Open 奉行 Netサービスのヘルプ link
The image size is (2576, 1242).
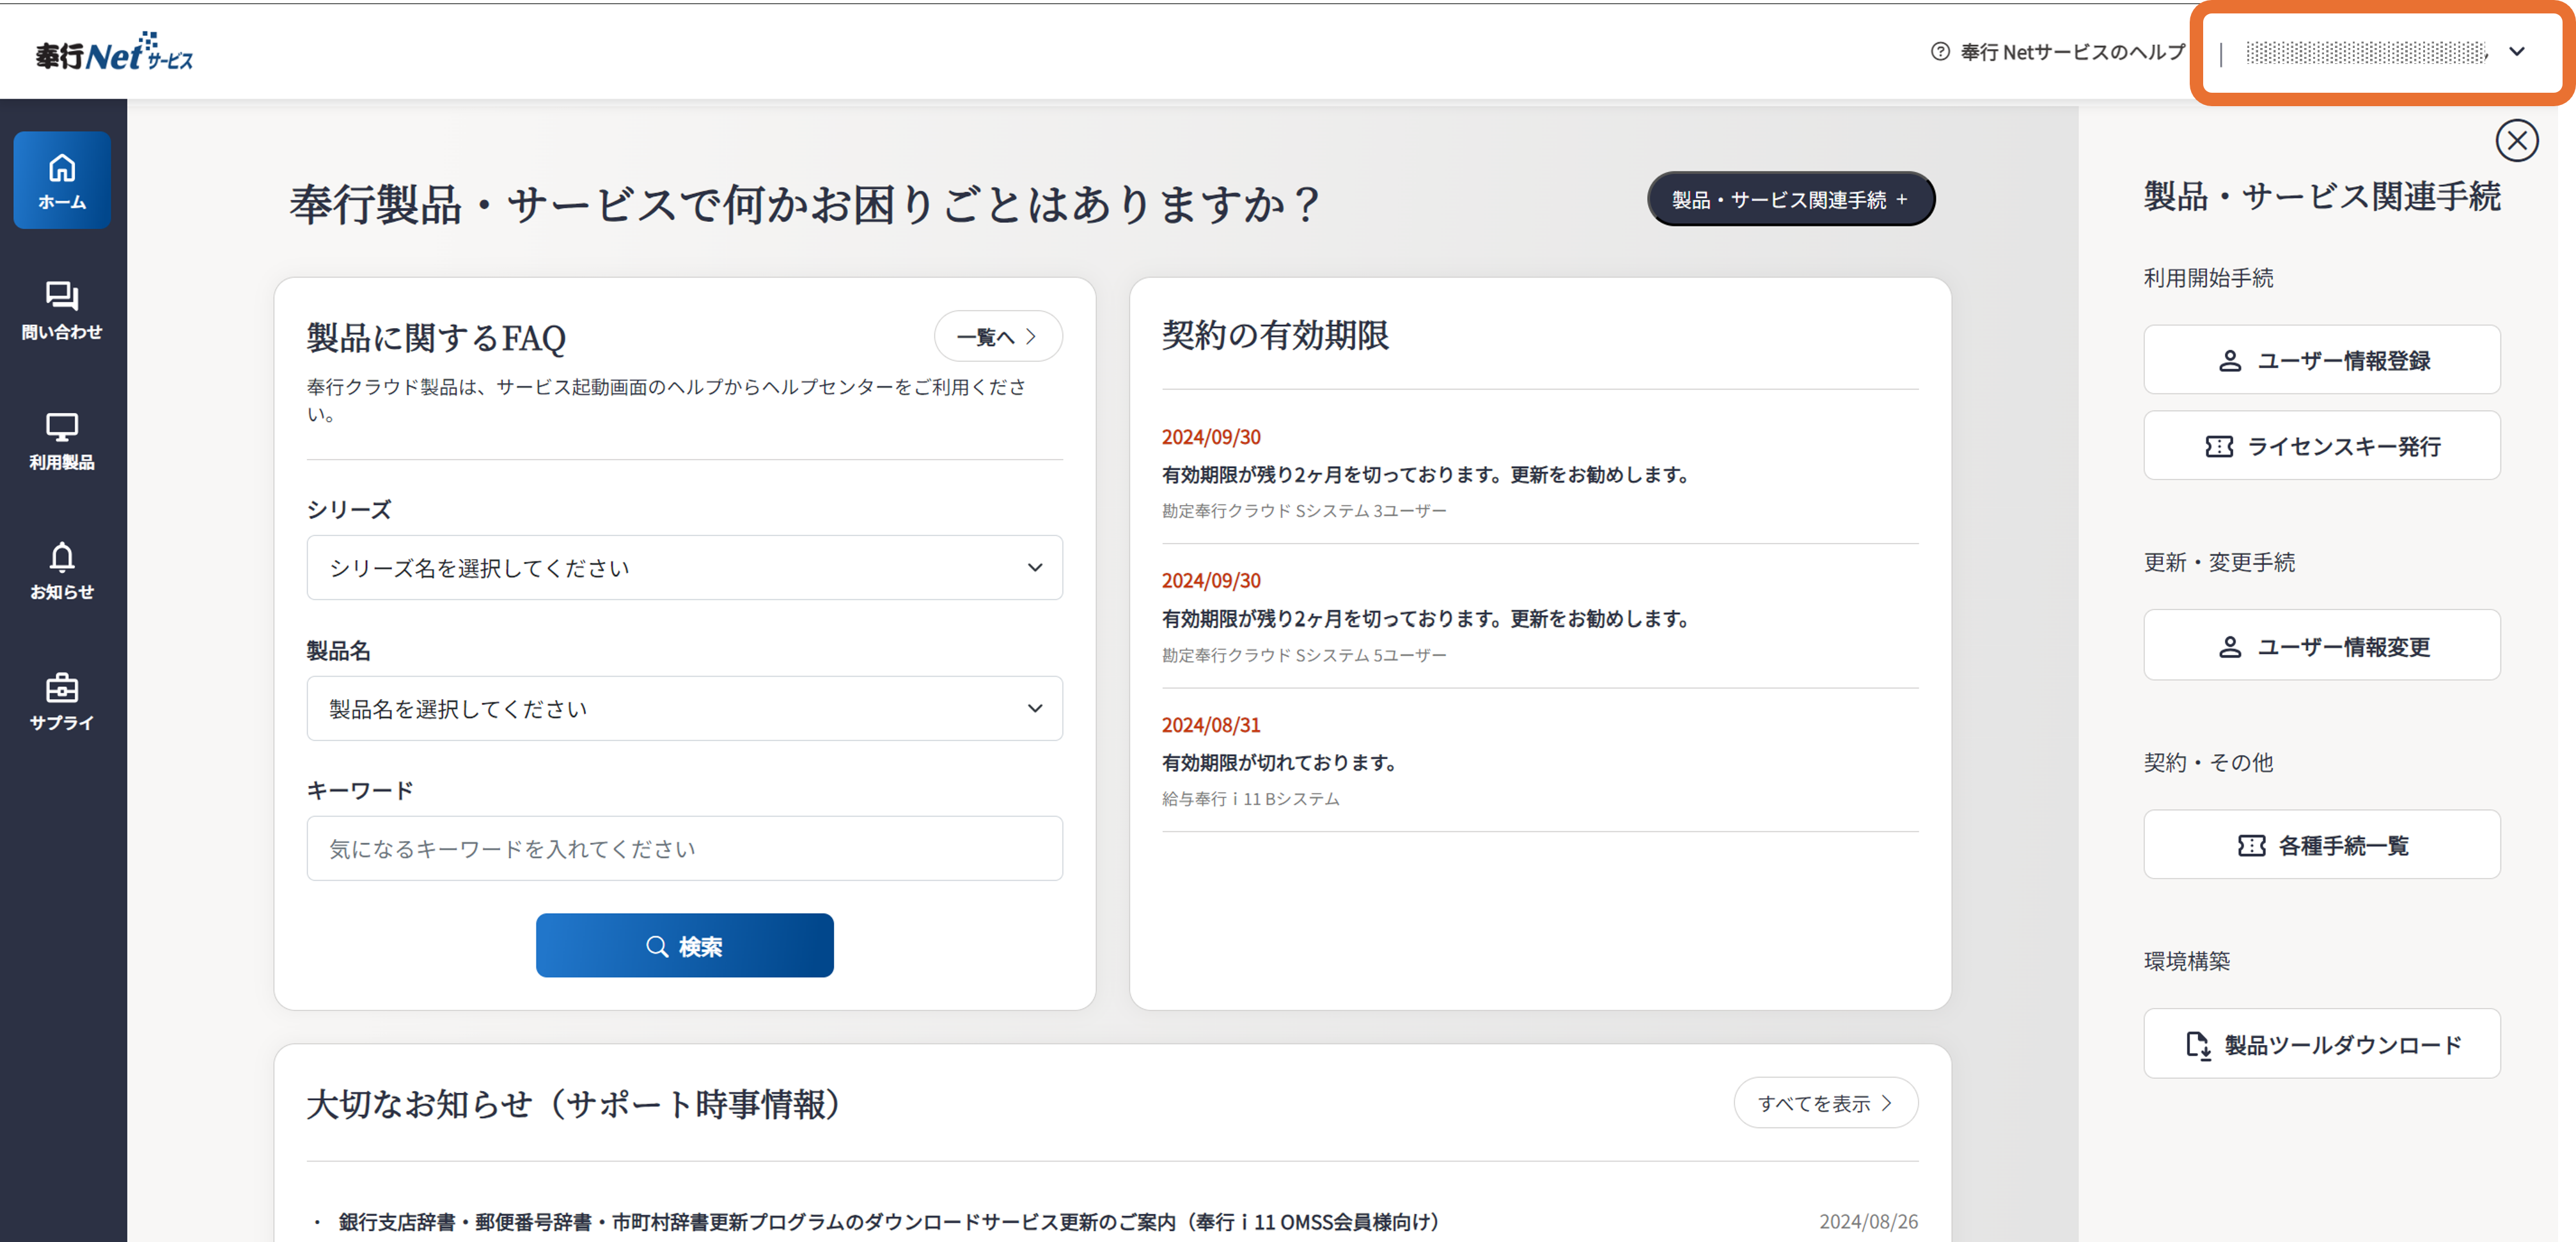click(x=2072, y=52)
